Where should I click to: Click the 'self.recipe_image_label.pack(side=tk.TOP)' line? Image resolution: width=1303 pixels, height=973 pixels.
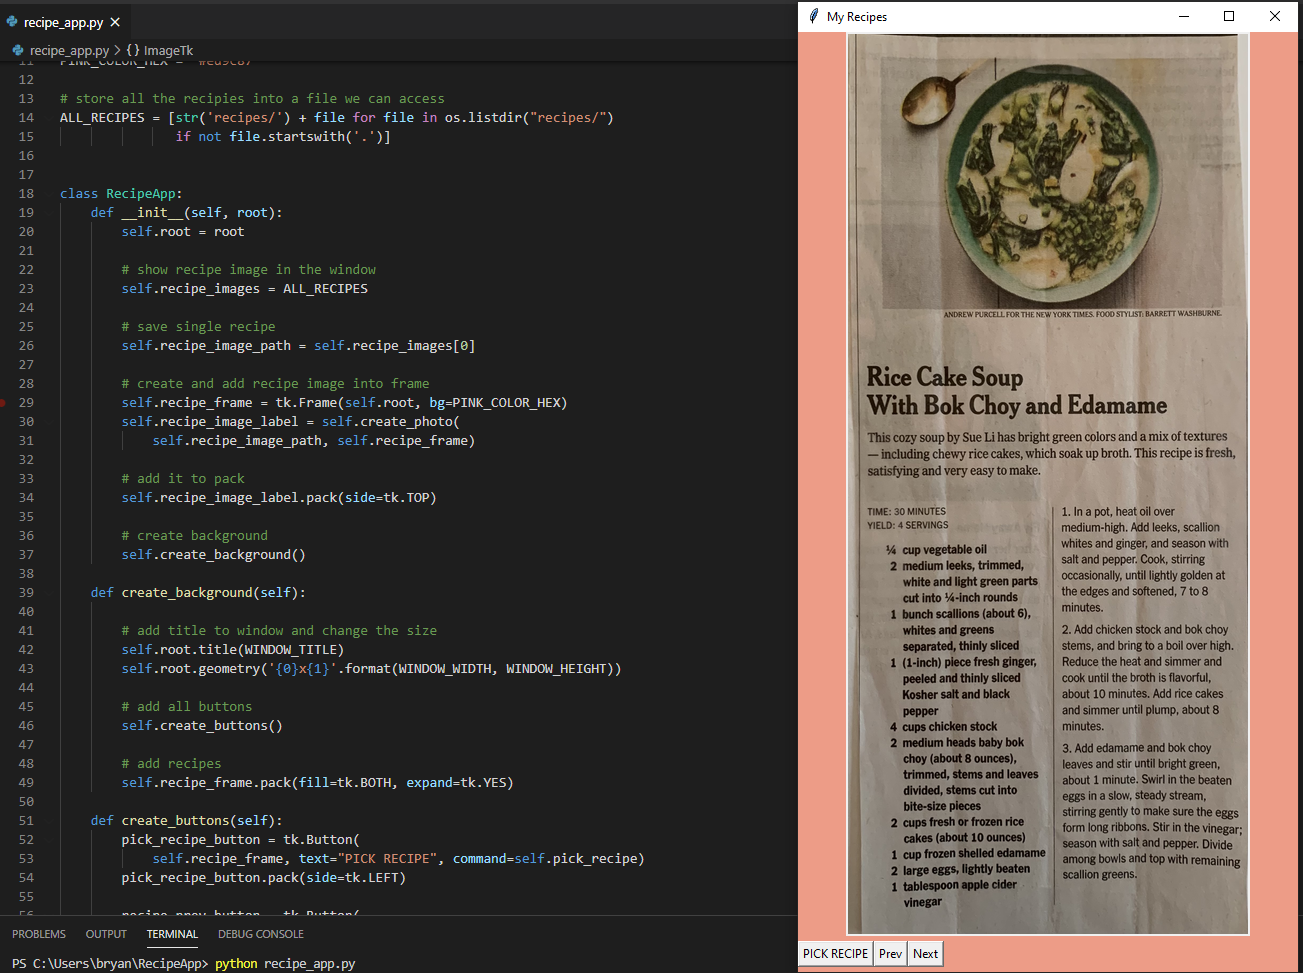click(279, 498)
